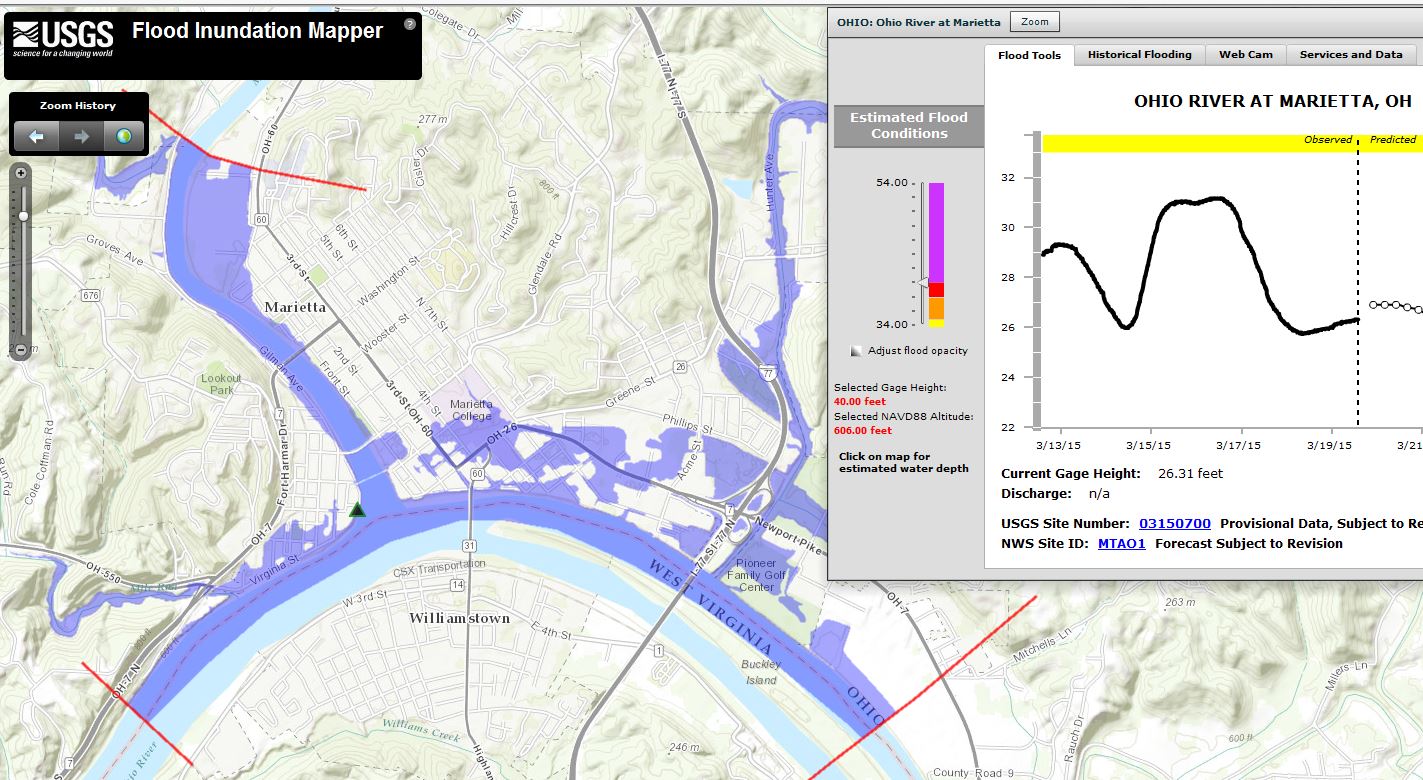Click the Williamstown label on map
This screenshot has height=780, width=1423.
459,618
